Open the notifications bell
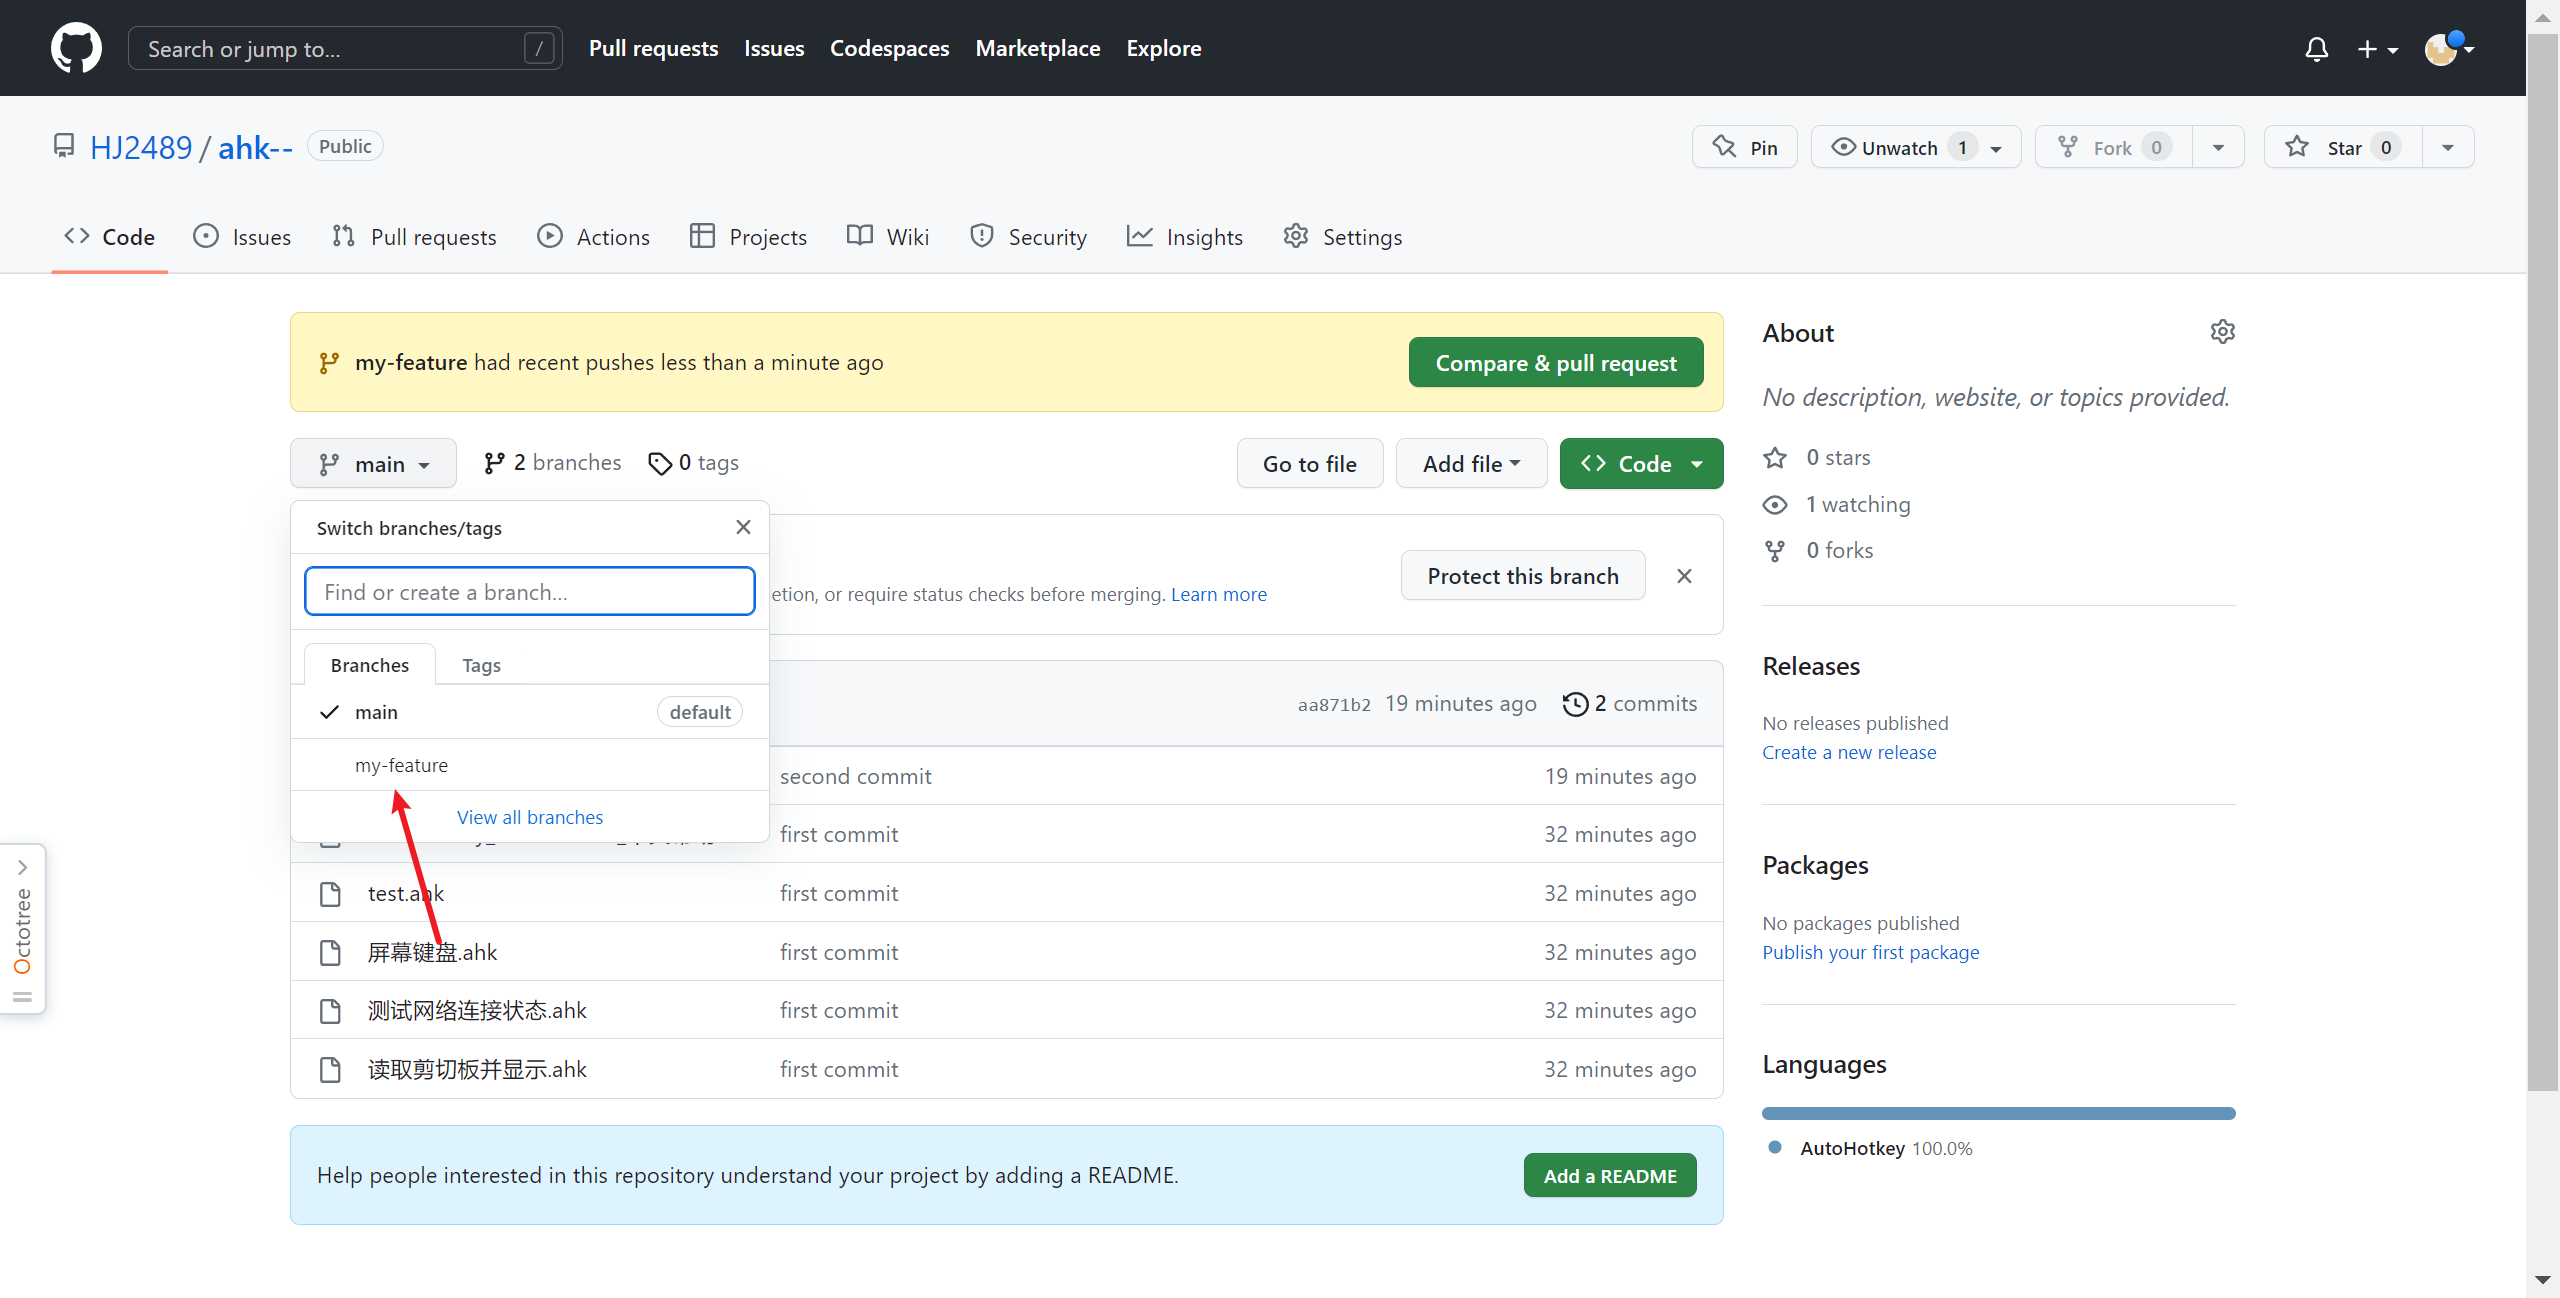The image size is (2560, 1298). (2316, 48)
